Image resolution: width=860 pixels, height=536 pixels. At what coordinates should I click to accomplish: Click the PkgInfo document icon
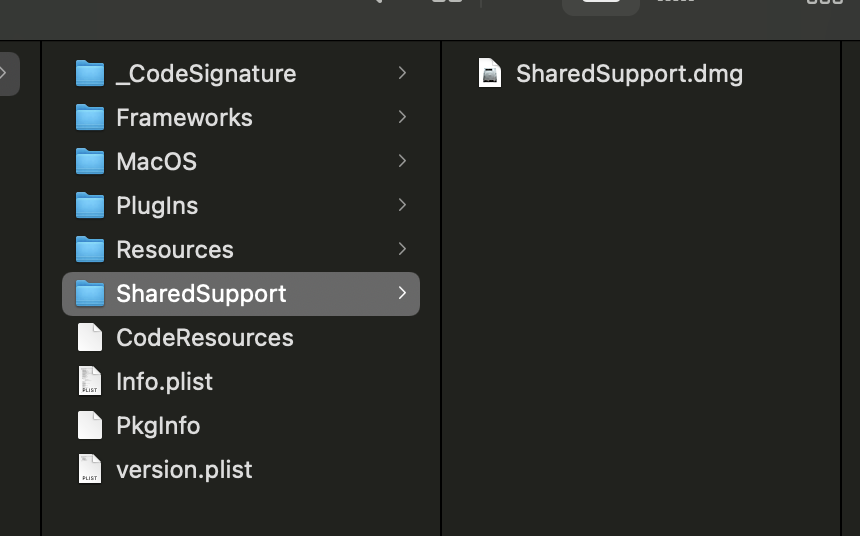(90, 426)
